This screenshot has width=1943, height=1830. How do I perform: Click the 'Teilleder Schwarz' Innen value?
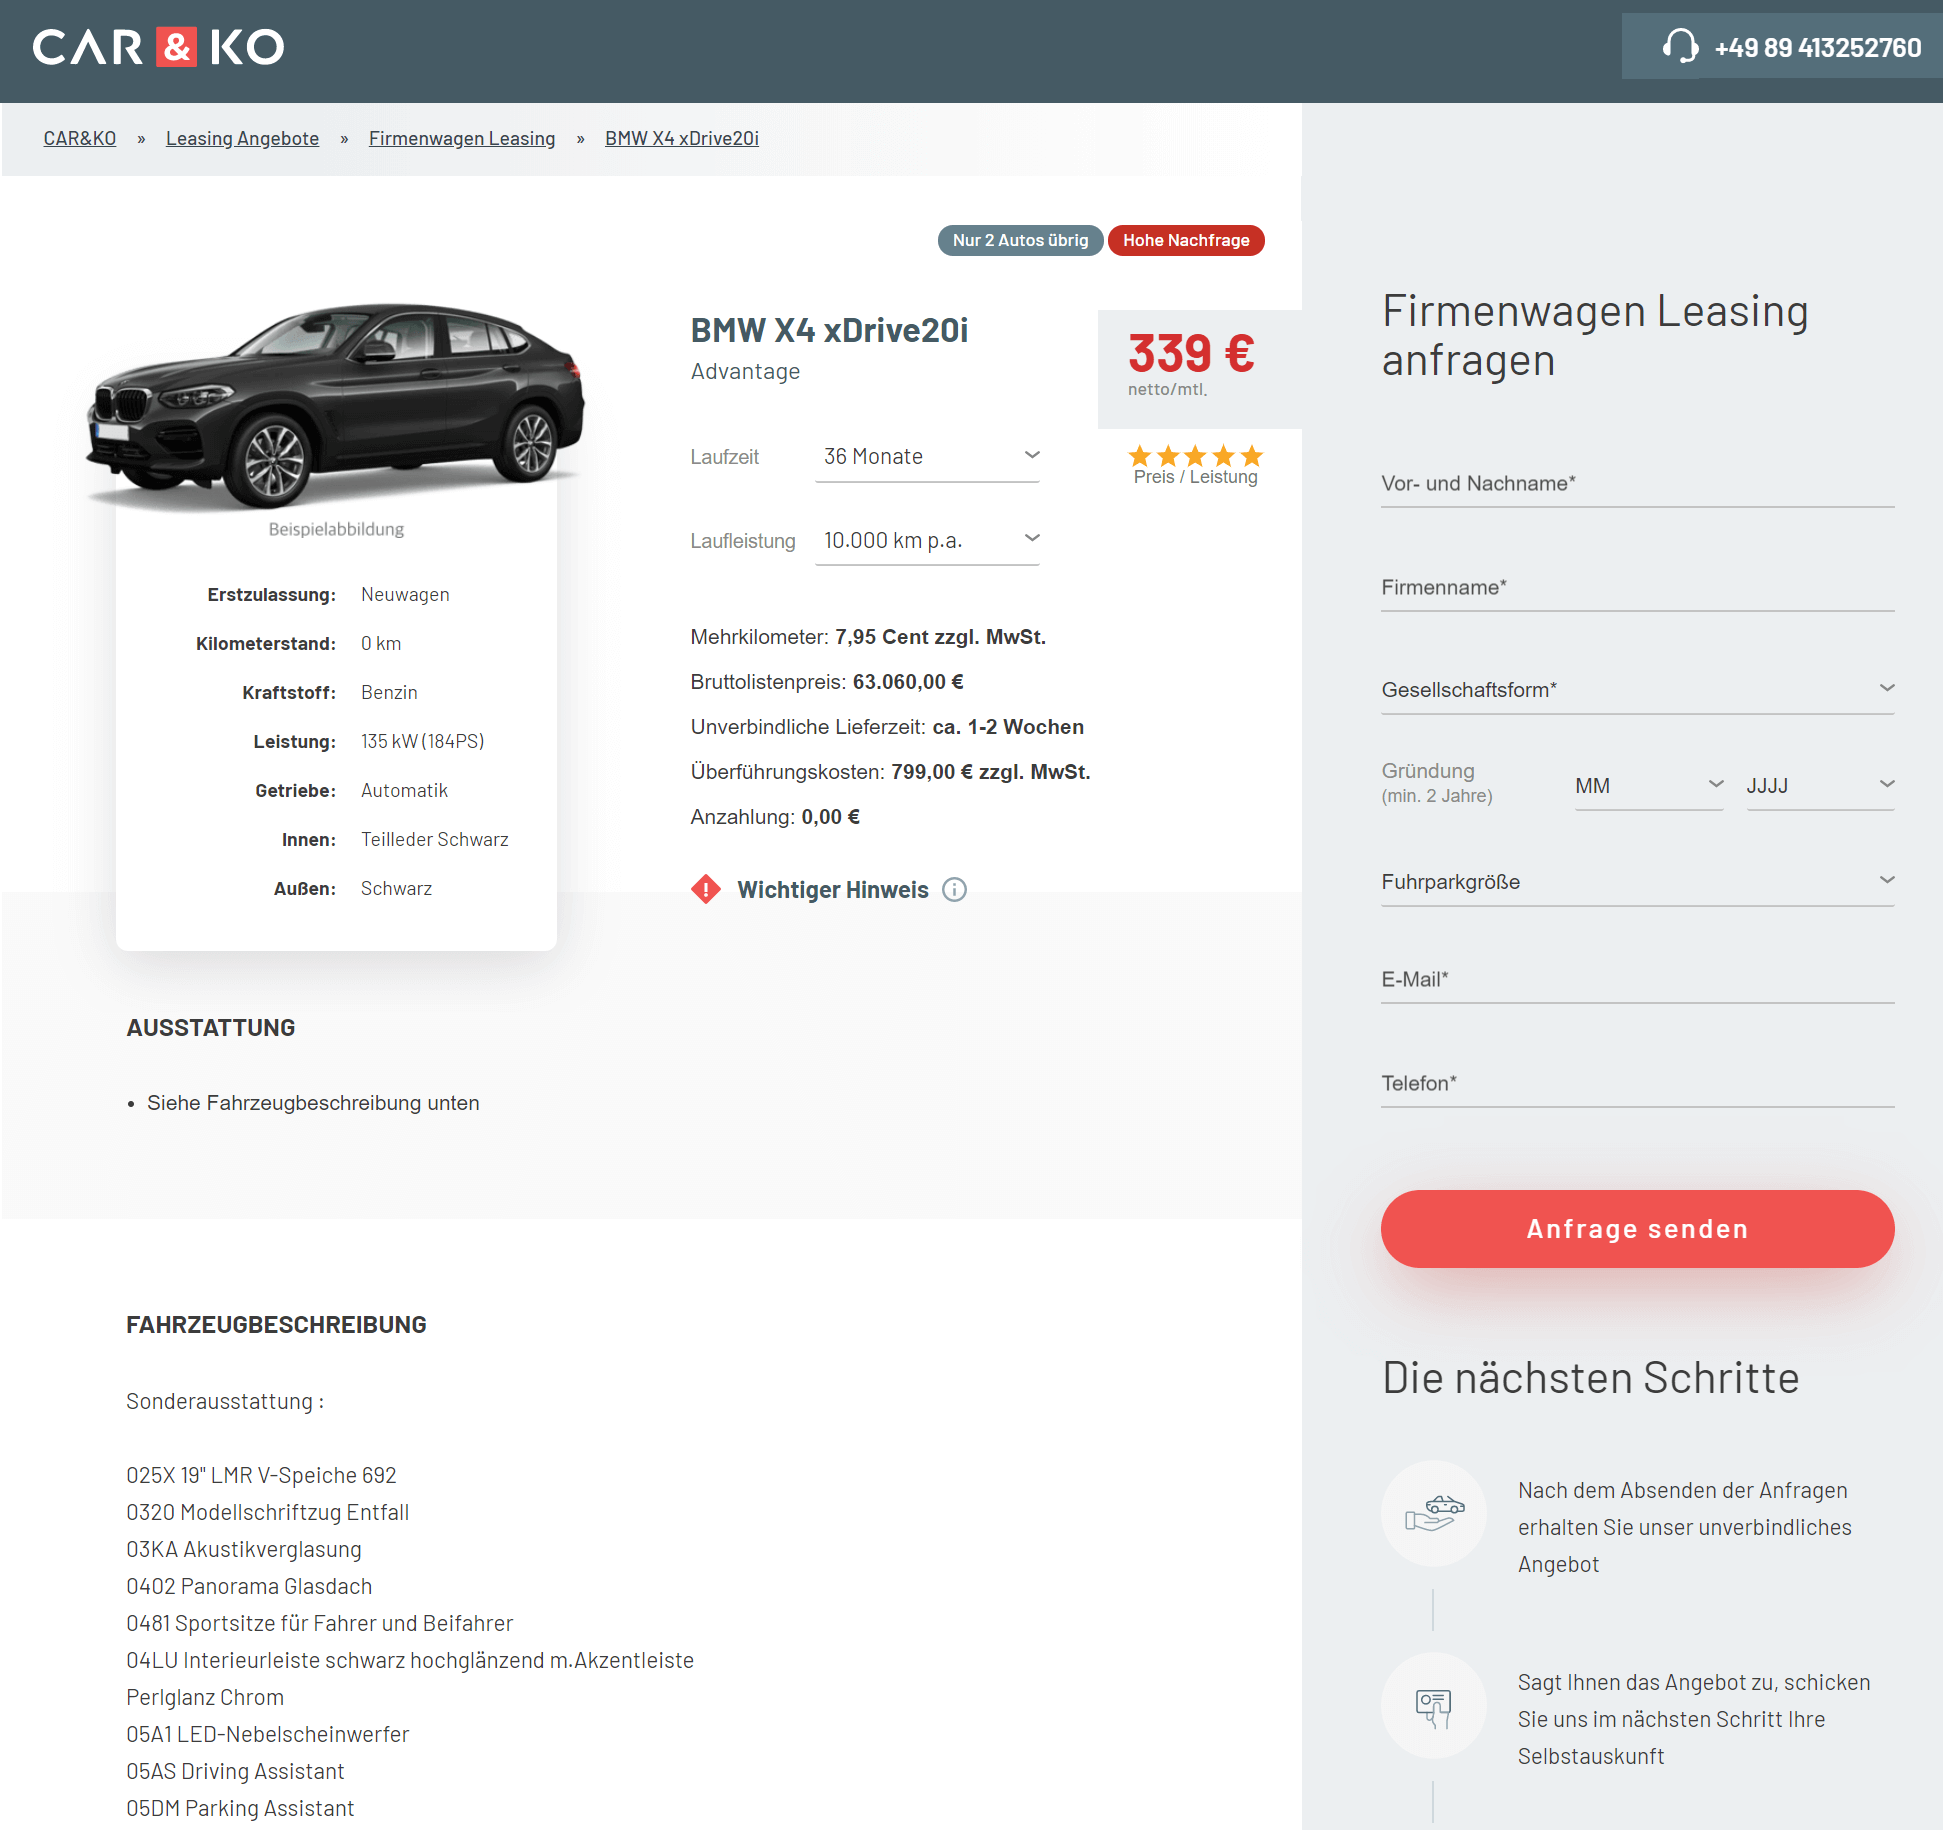coord(435,840)
